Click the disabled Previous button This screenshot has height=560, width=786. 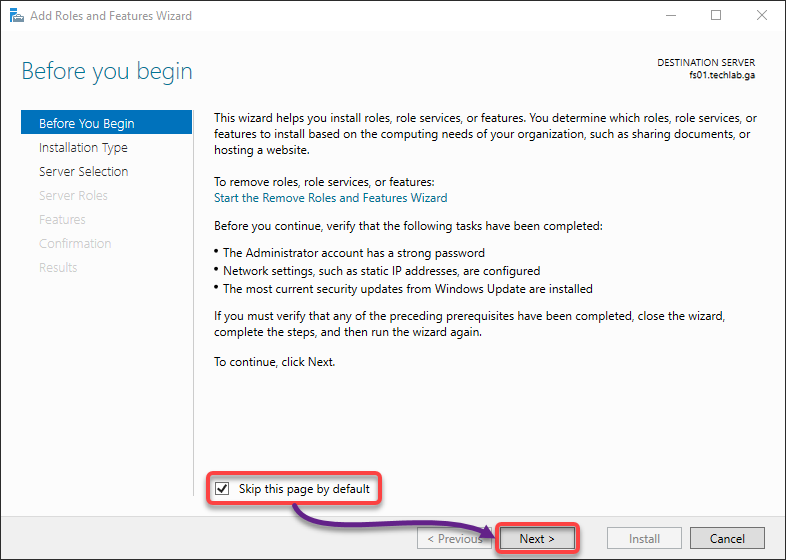454,538
